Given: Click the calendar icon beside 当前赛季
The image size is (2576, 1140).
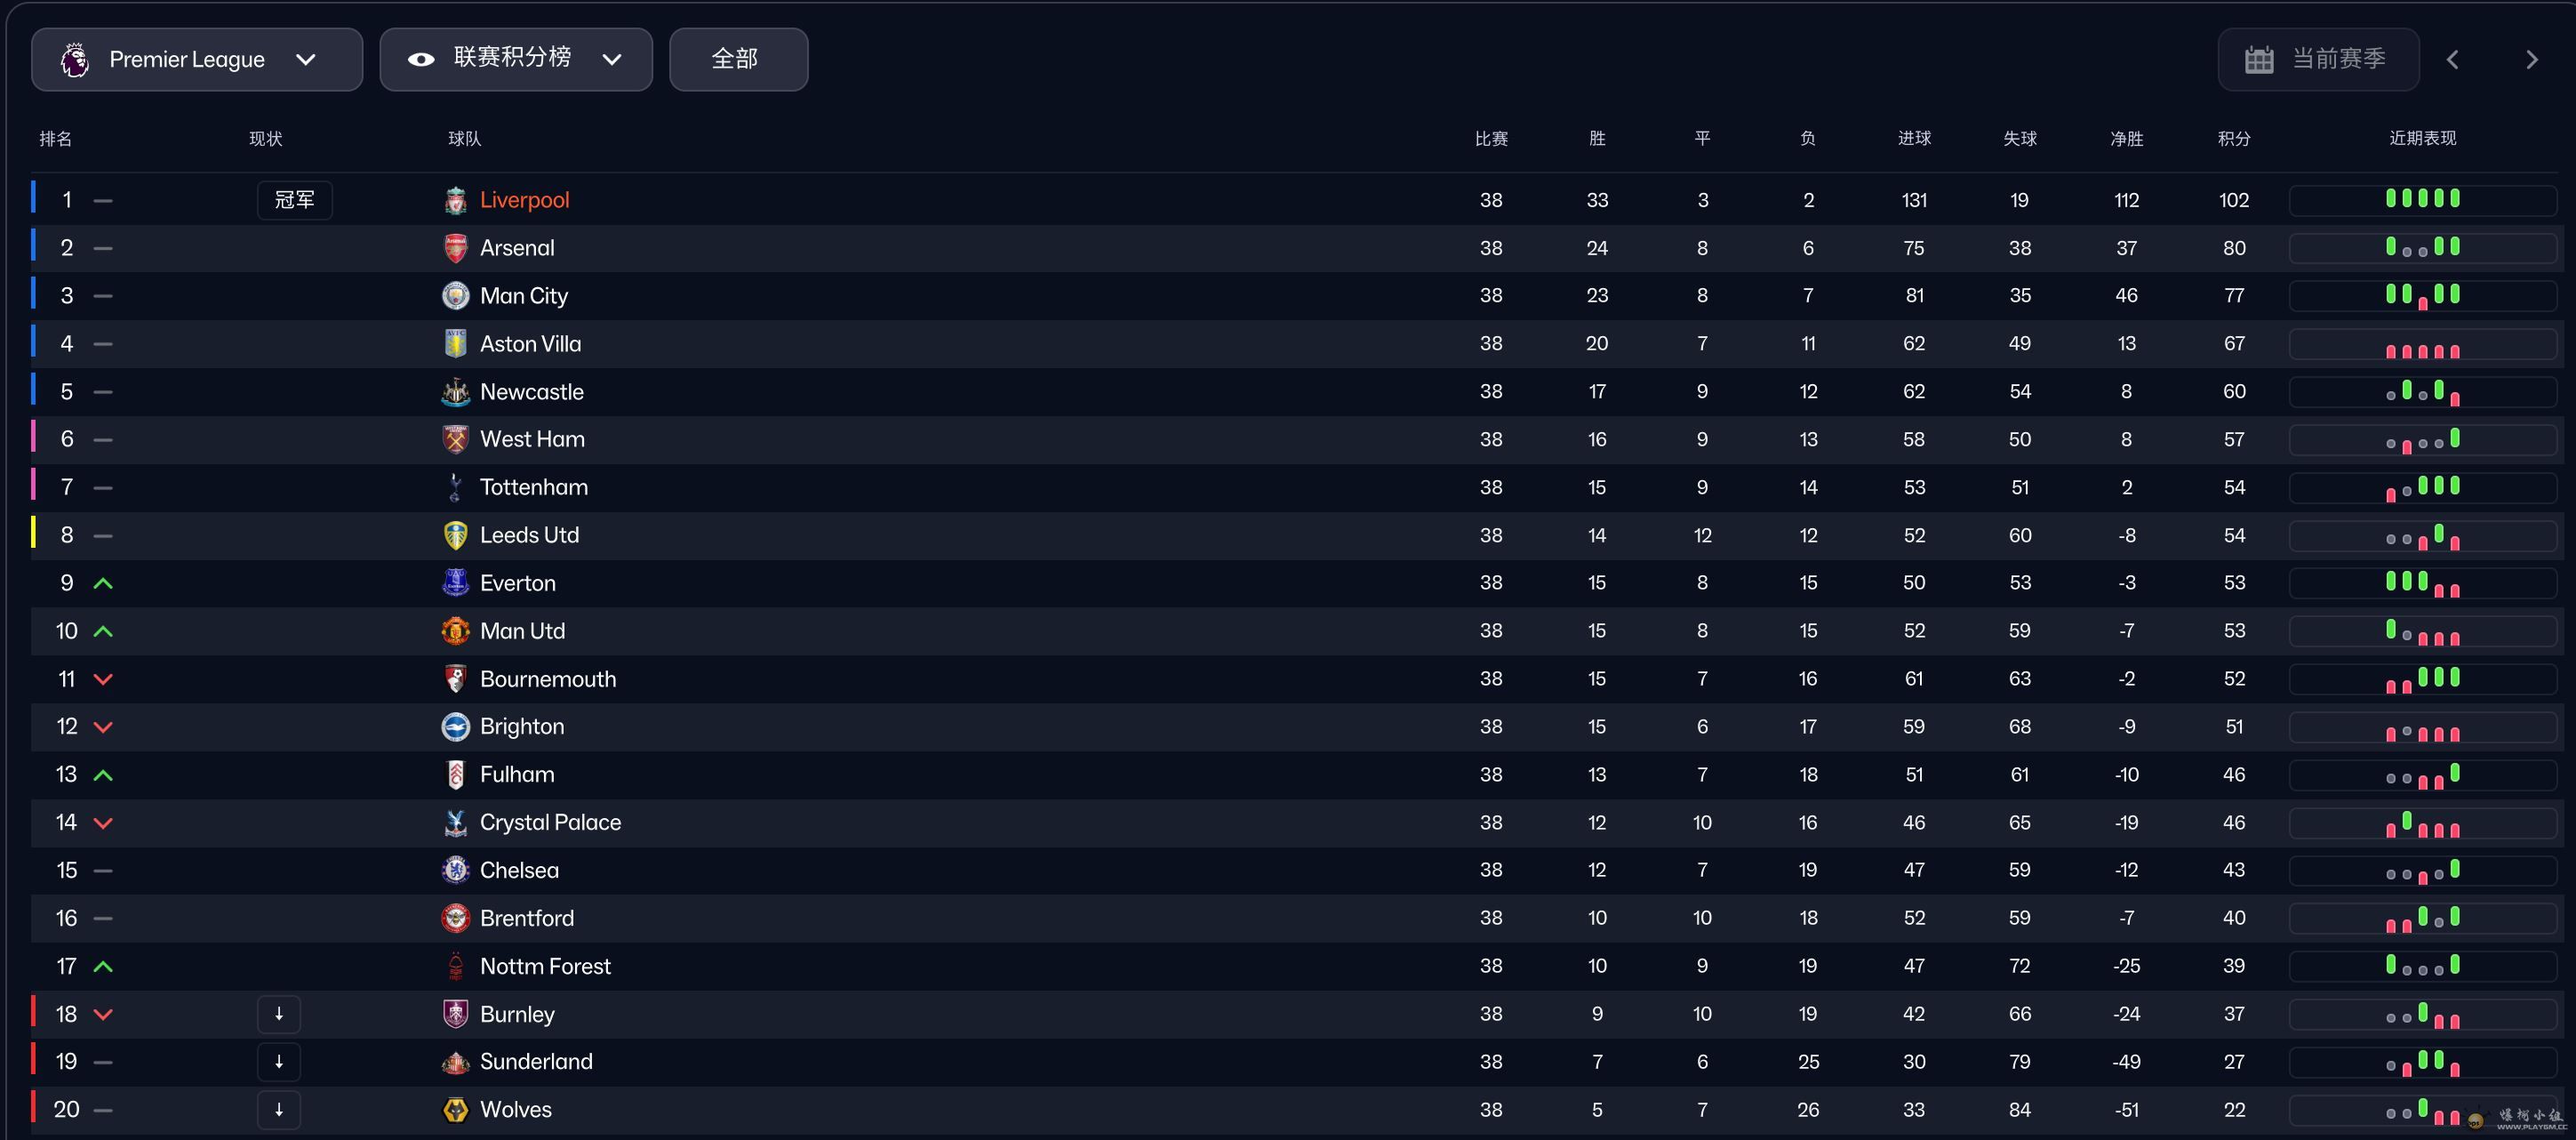Looking at the screenshot, I should coord(2258,60).
